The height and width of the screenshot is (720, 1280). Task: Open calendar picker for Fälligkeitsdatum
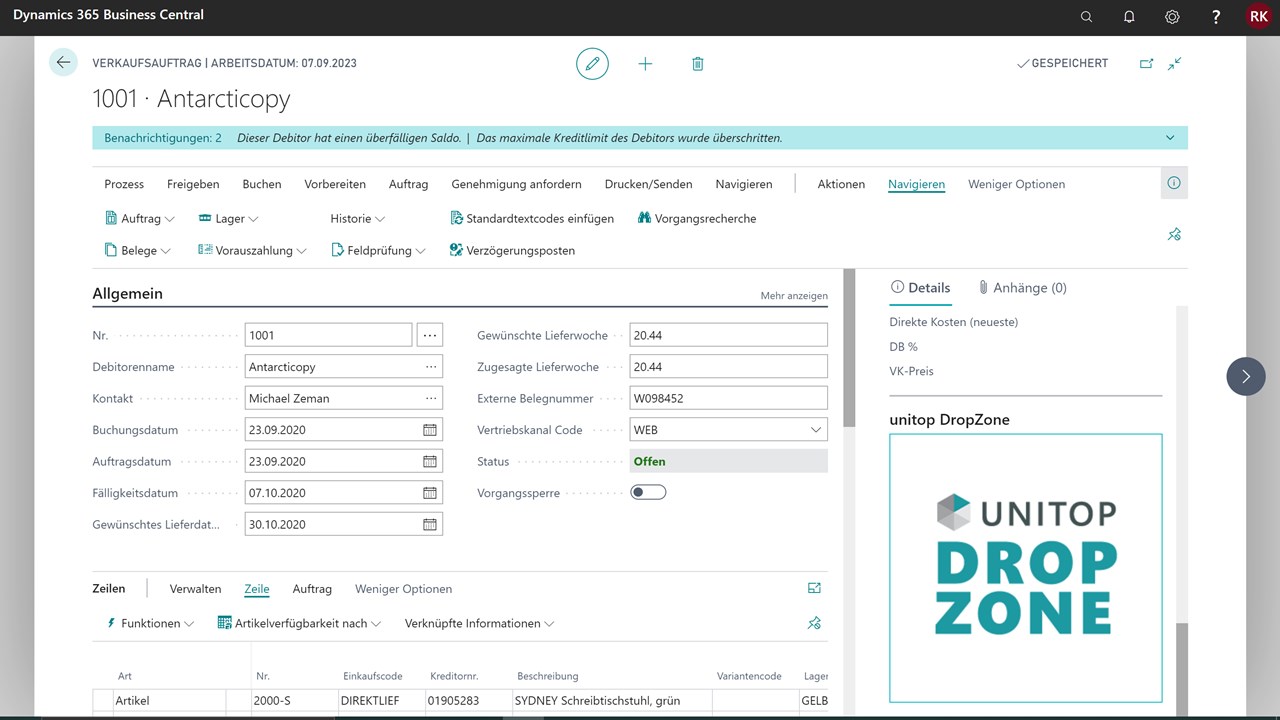click(430, 493)
